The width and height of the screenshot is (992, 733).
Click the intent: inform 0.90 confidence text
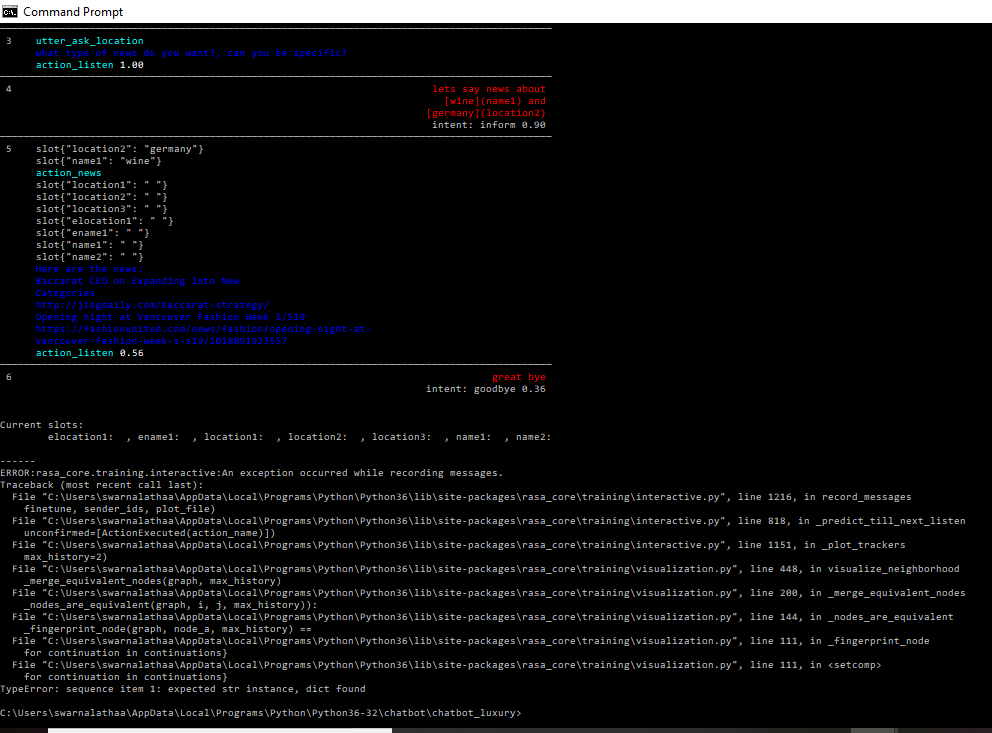tap(489, 124)
